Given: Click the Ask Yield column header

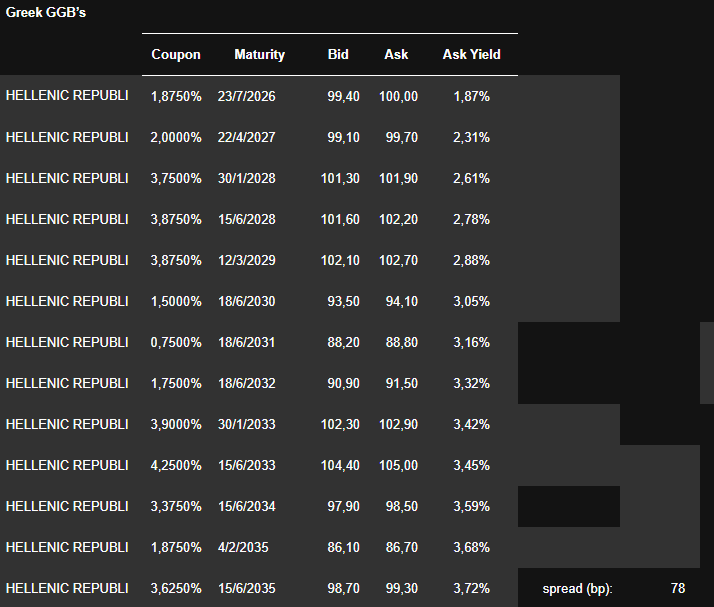Looking at the screenshot, I should pos(471,55).
